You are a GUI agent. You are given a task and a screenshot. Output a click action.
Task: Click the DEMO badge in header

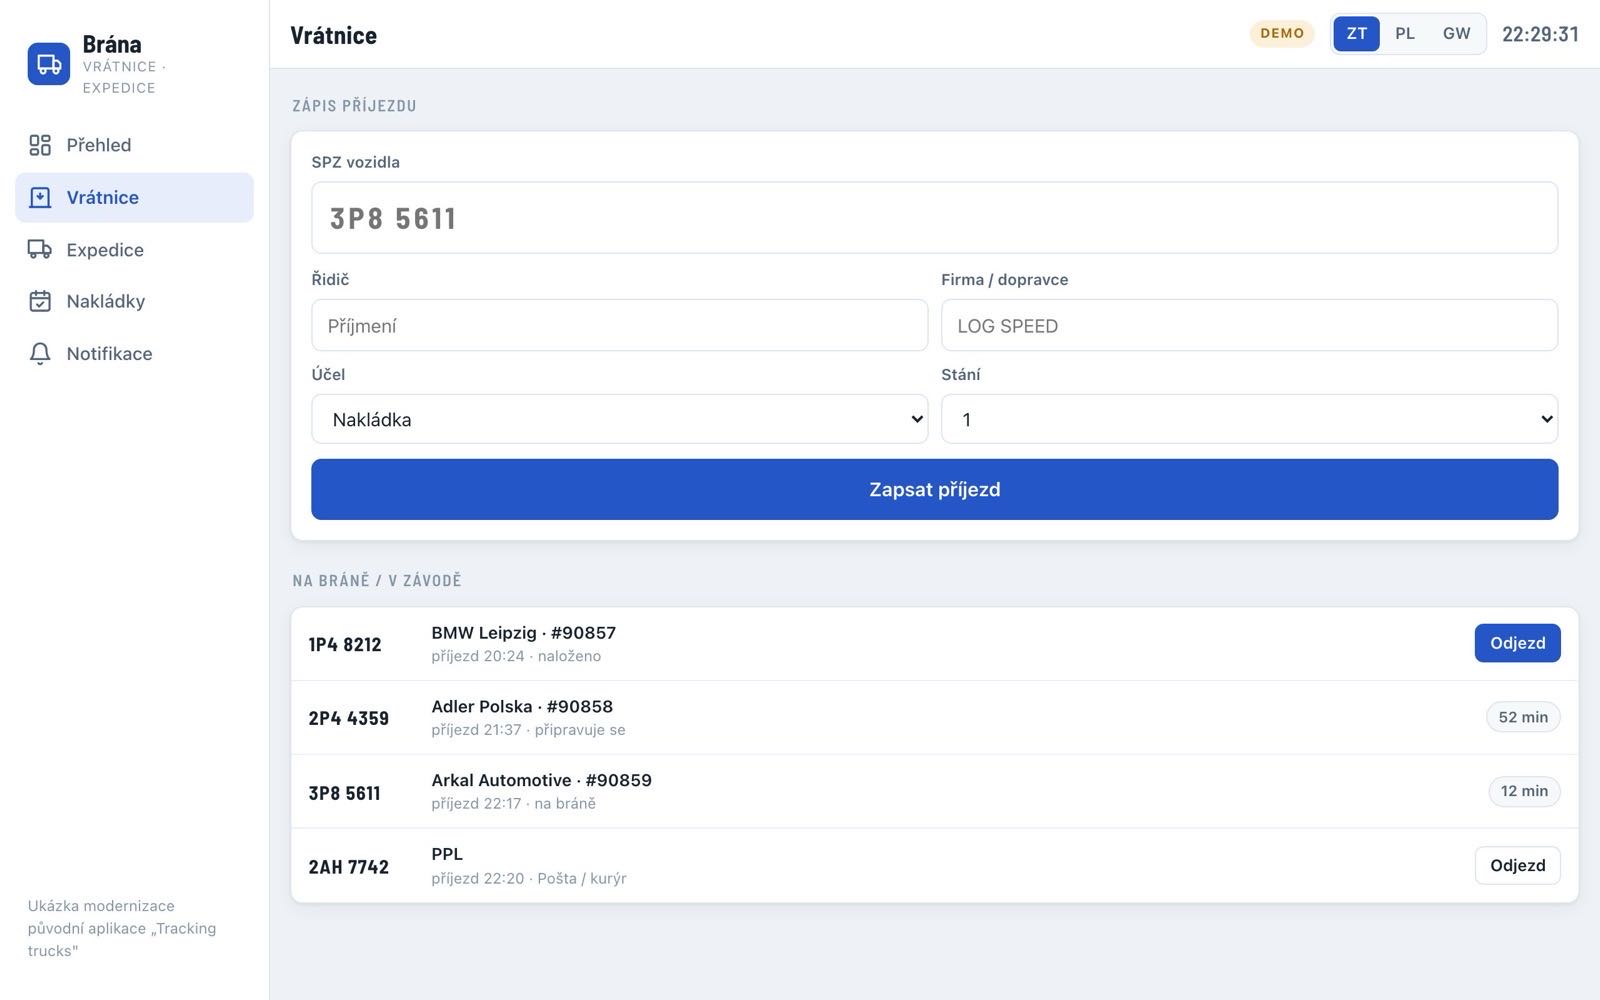tap(1282, 34)
